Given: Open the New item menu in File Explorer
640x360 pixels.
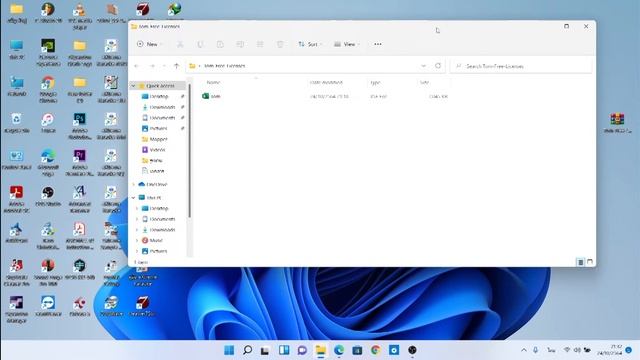Looking at the screenshot, I should [x=150, y=44].
